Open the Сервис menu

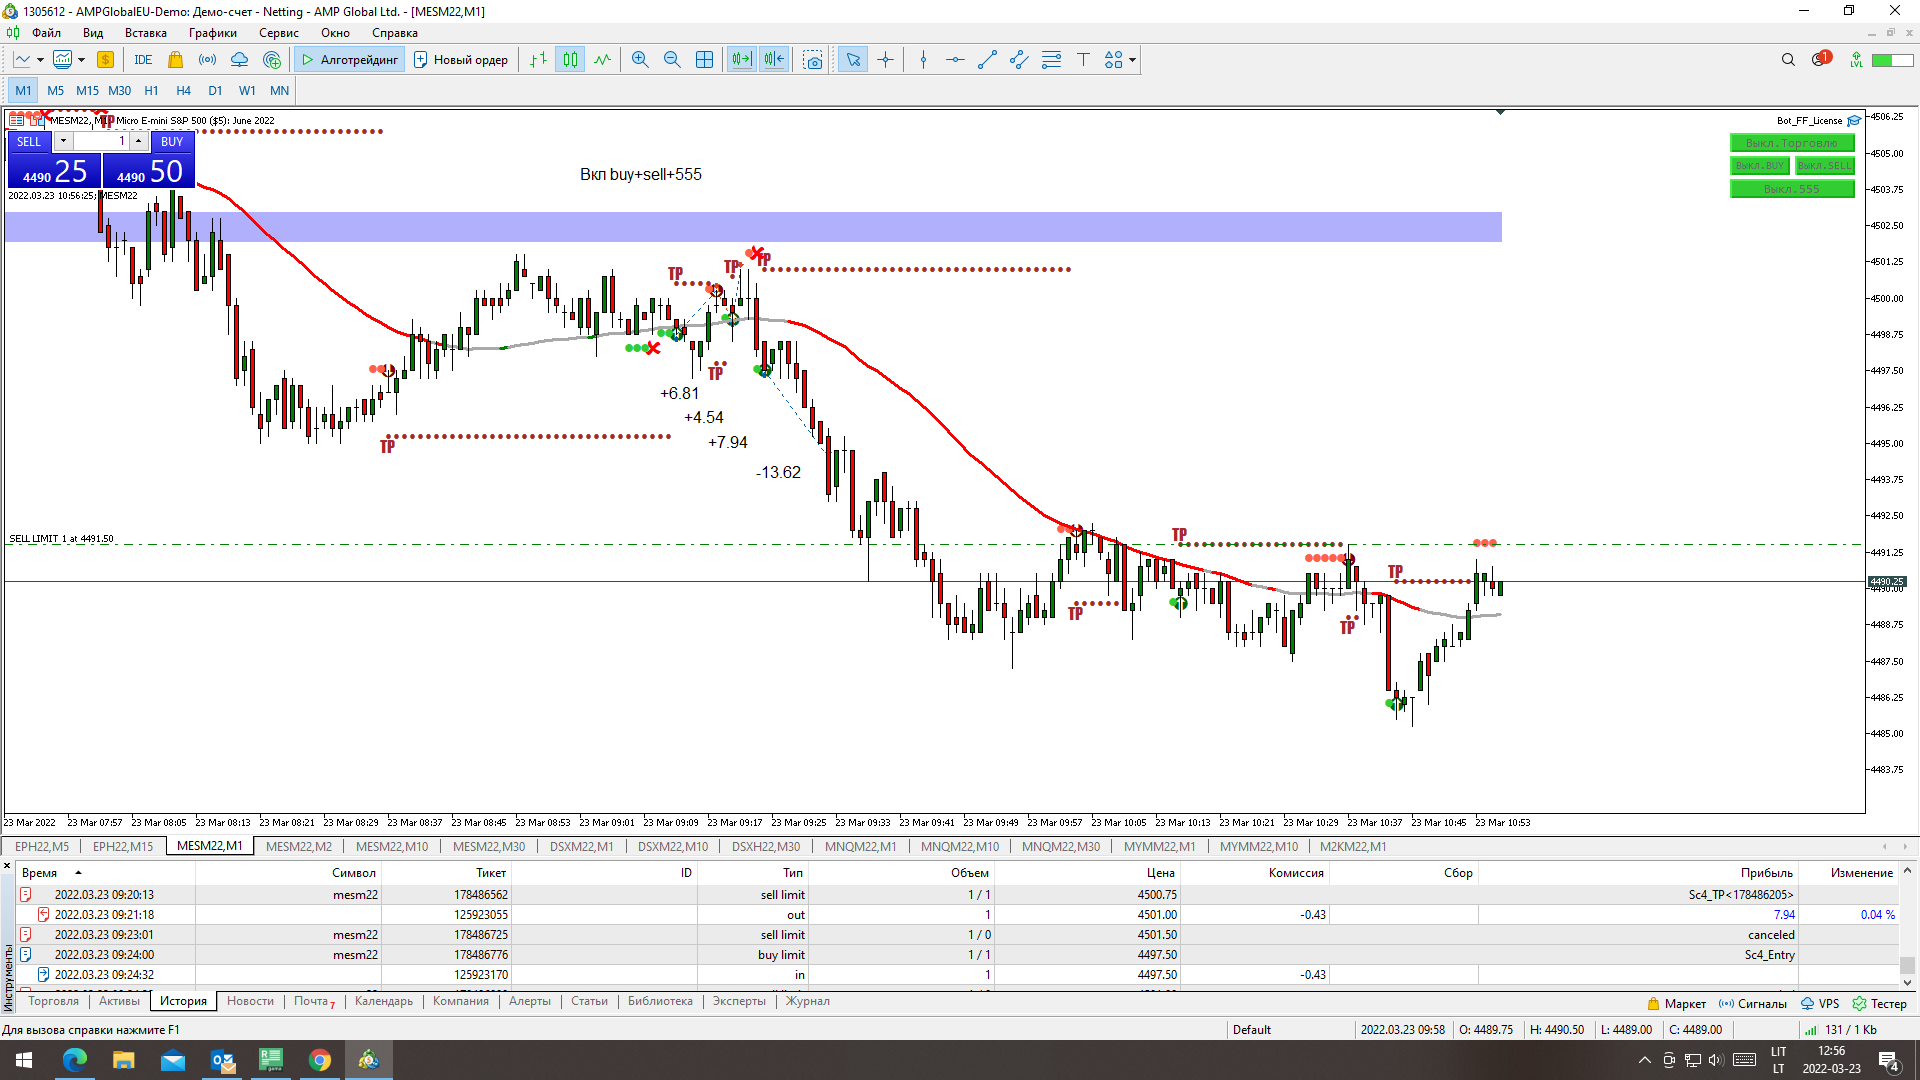(278, 33)
